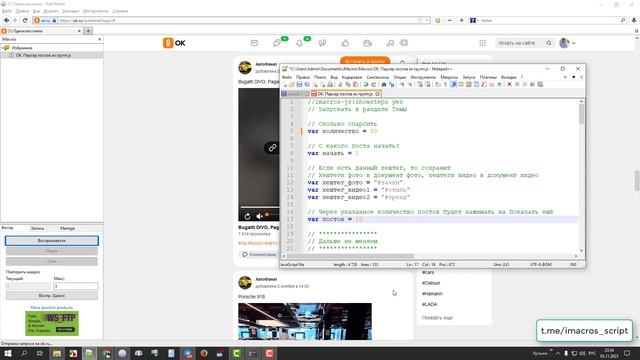Viewport: 640px width, 360px height.
Task: Open OK music note icon
Action: (x=390, y=43)
